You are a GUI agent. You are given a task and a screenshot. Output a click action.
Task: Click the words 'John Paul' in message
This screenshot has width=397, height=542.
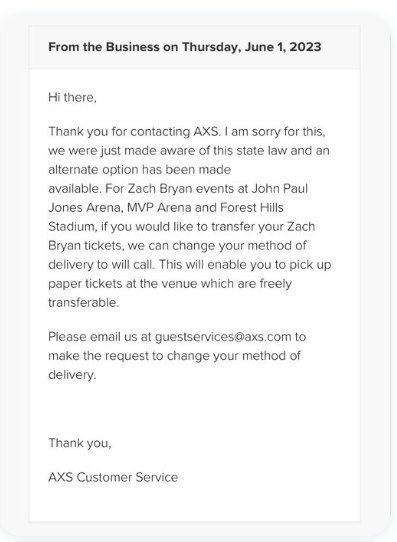coord(280,189)
